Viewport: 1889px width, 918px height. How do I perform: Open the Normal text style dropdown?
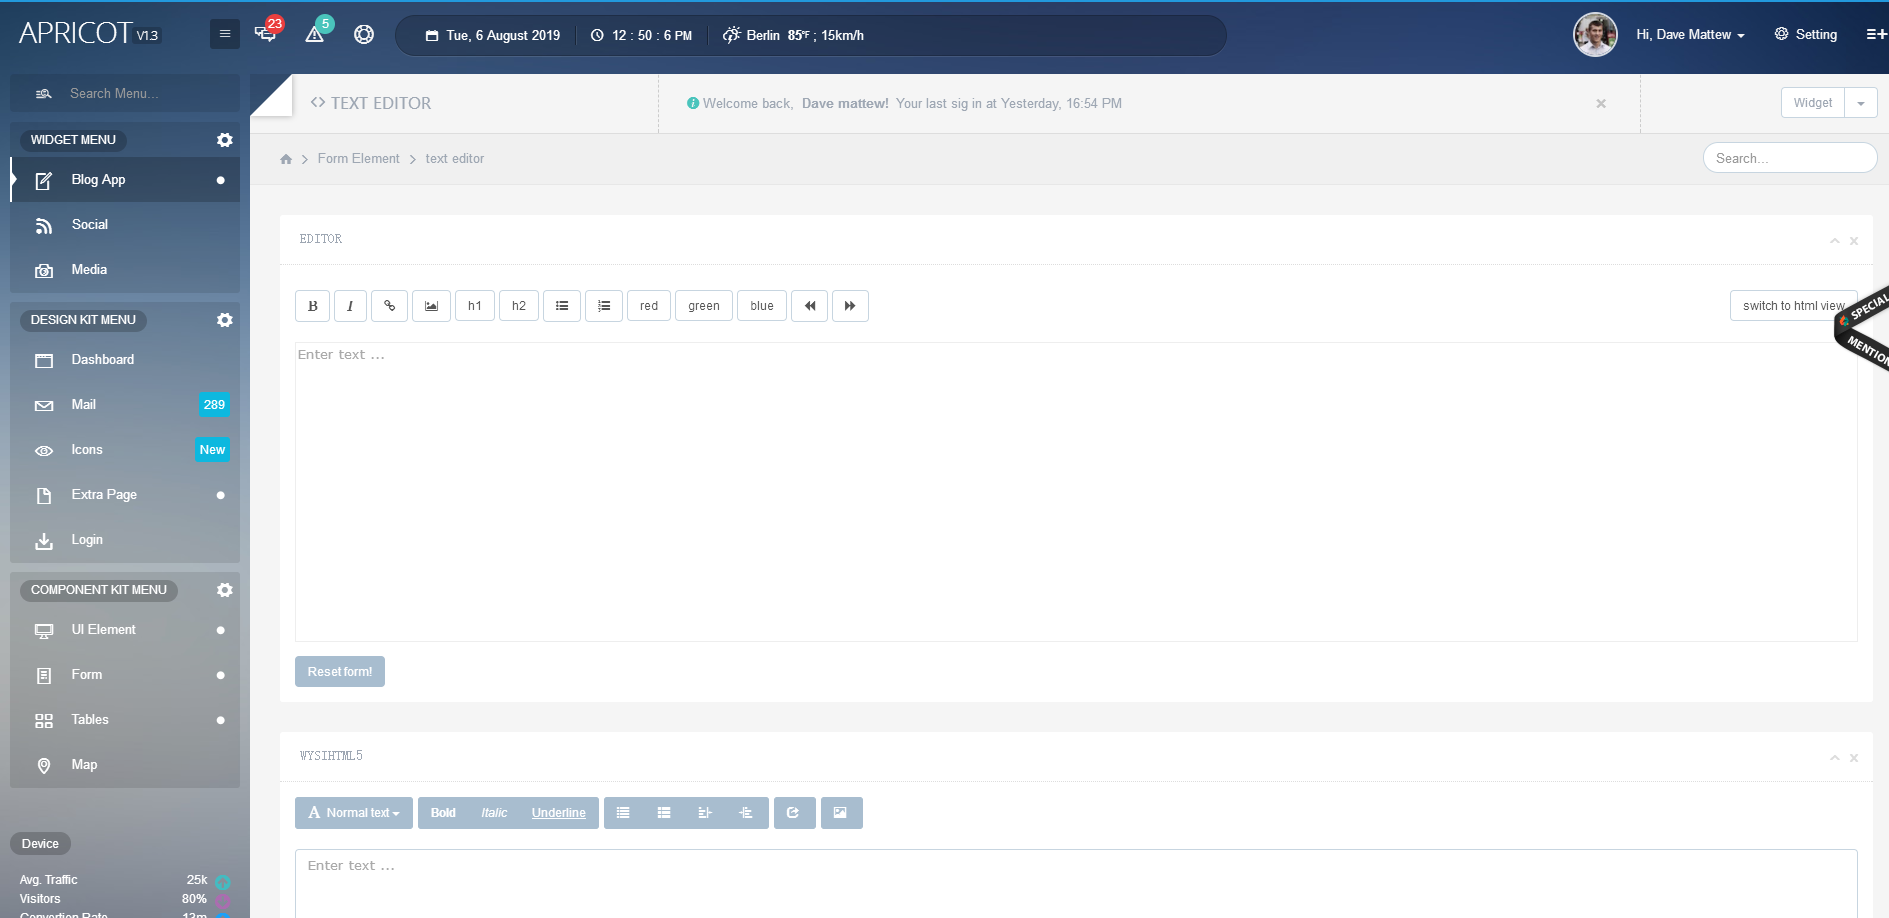point(354,813)
